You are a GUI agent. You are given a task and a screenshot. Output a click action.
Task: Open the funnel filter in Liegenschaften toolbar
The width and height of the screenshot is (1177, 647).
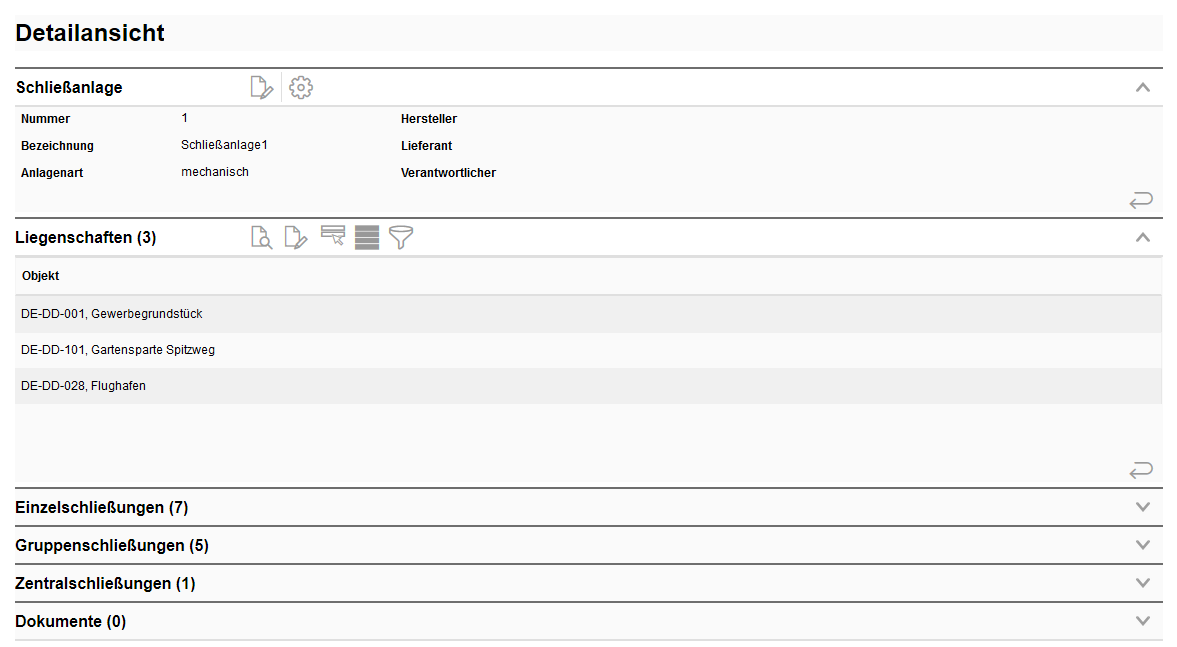tap(401, 238)
